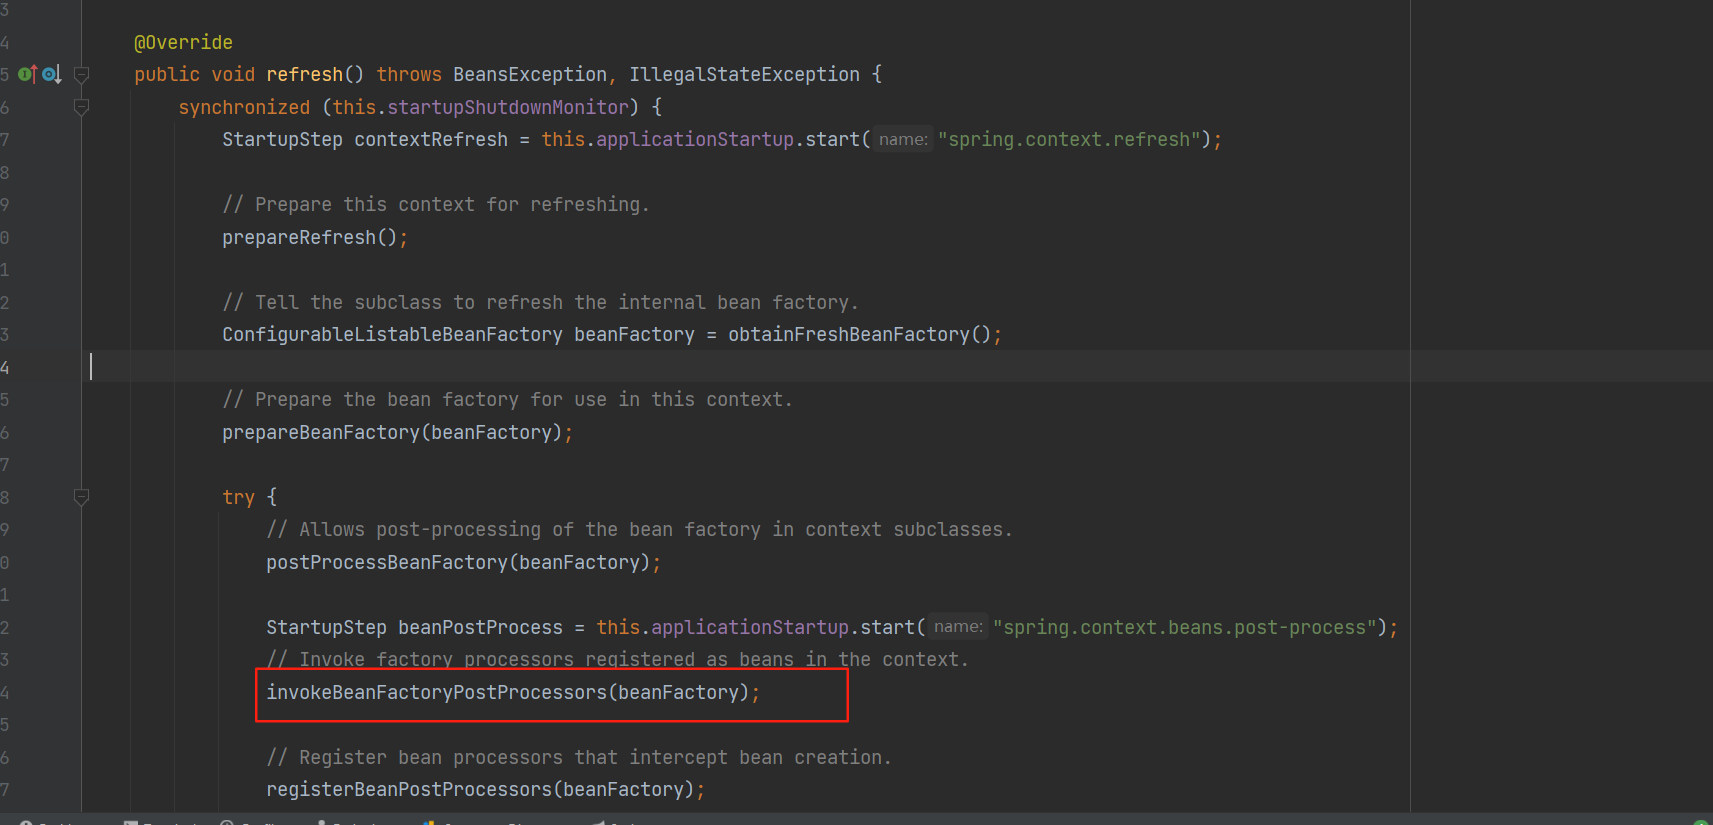Click the @Override annotation
Screen dimensions: 1713x825
coord(183,42)
